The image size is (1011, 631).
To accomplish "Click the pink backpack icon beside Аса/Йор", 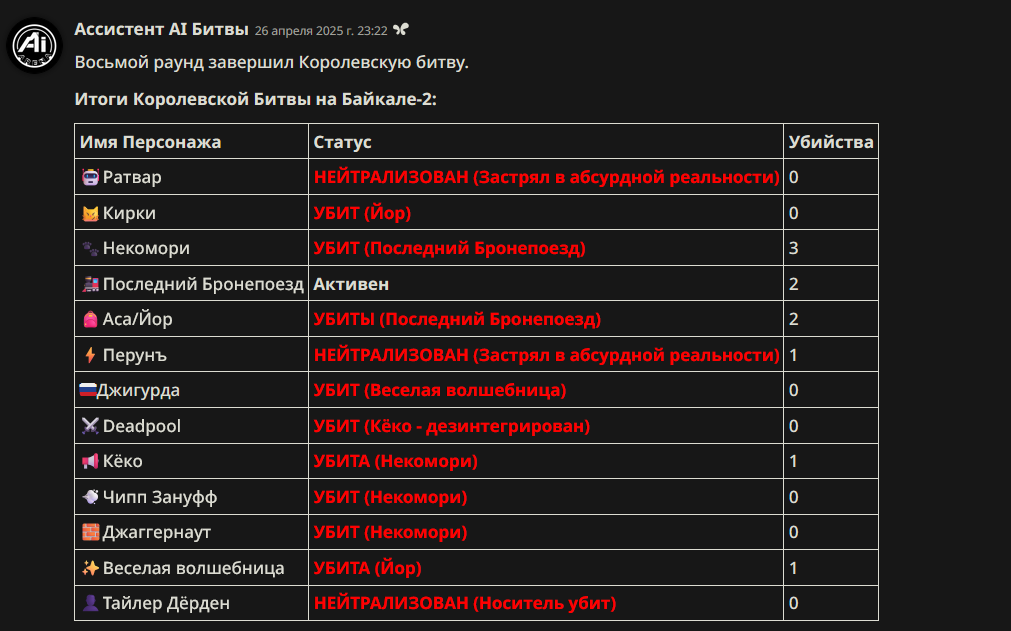I will [x=90, y=319].
